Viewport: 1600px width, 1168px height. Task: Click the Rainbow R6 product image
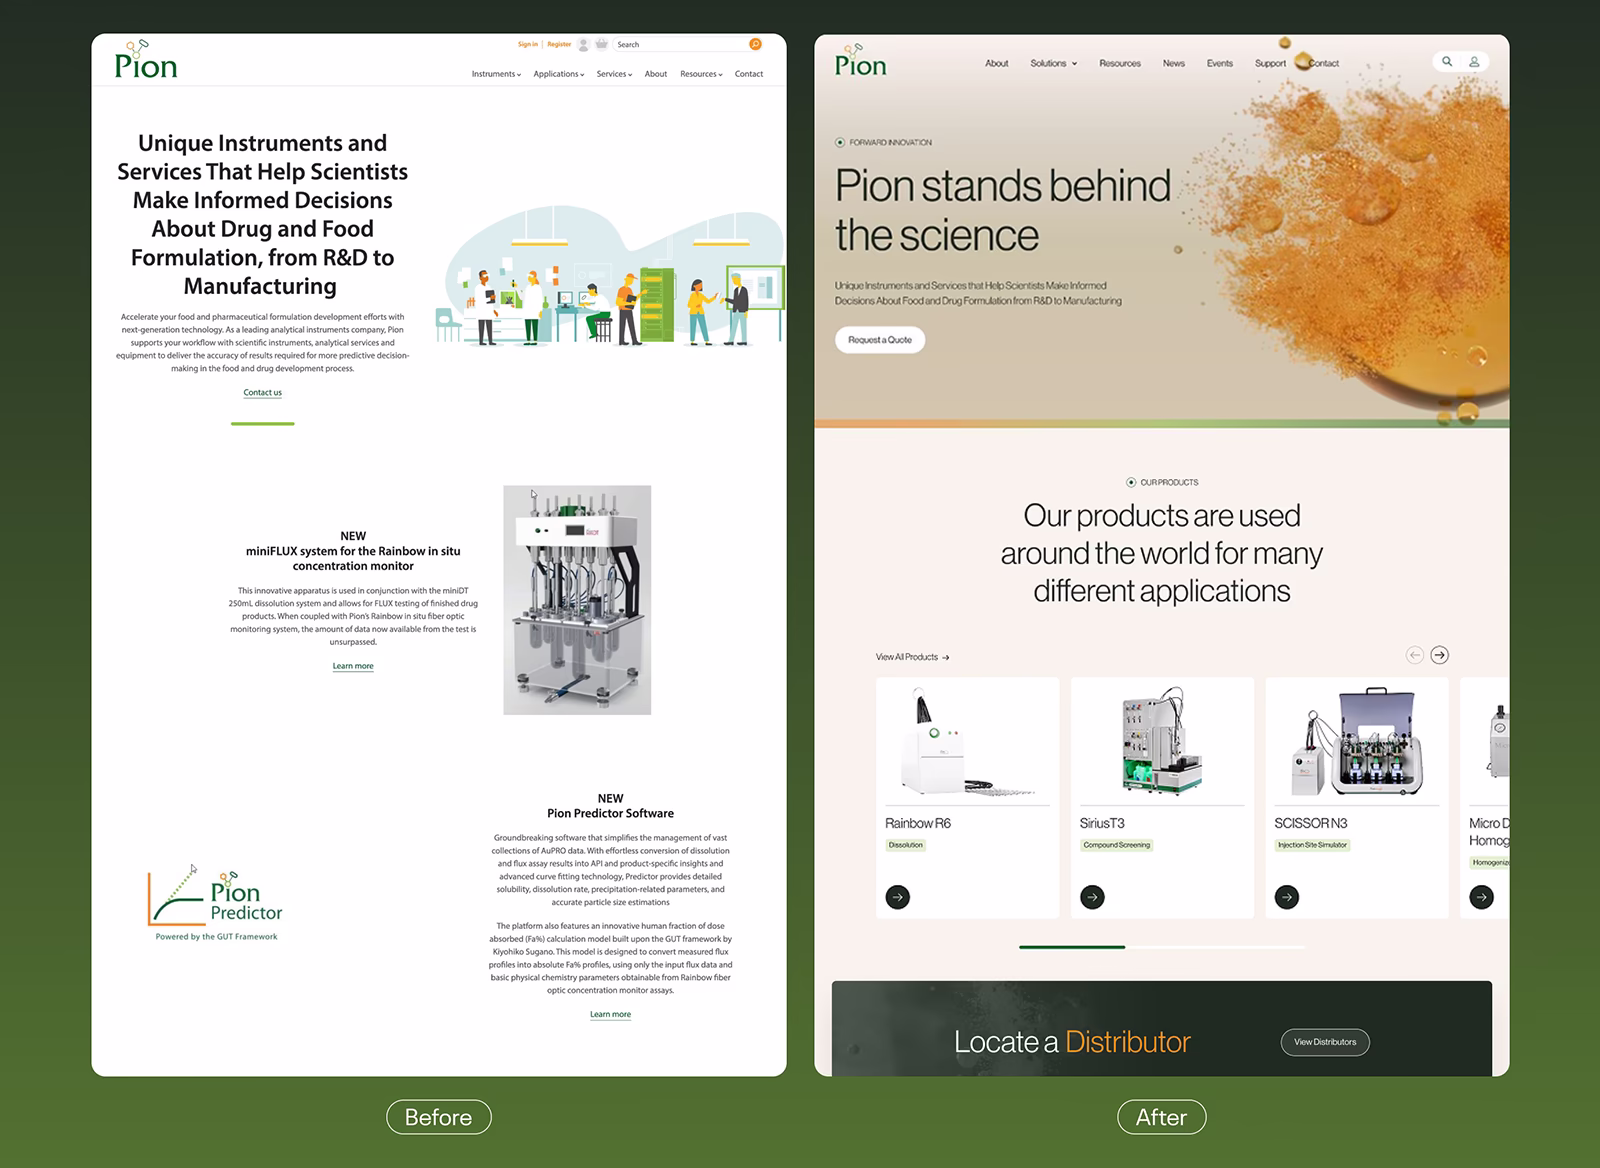[967, 742]
